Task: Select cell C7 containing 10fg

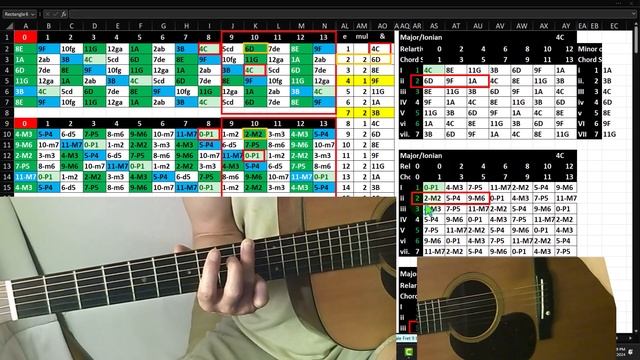Action: pos(71,102)
